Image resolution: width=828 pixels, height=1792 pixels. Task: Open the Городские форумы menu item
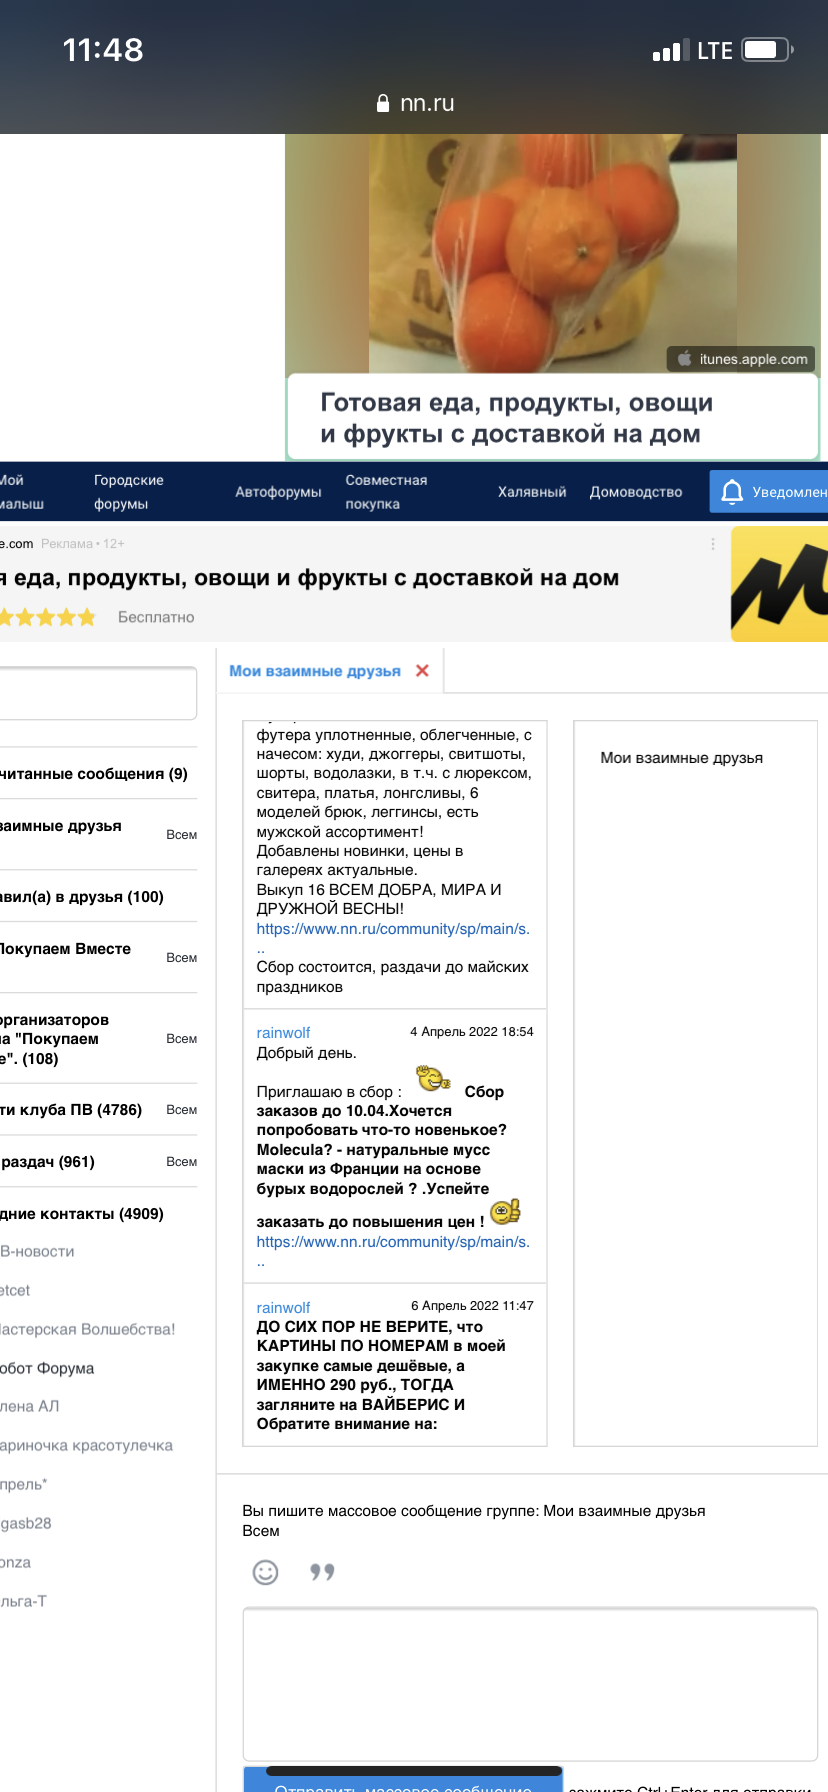(x=128, y=492)
